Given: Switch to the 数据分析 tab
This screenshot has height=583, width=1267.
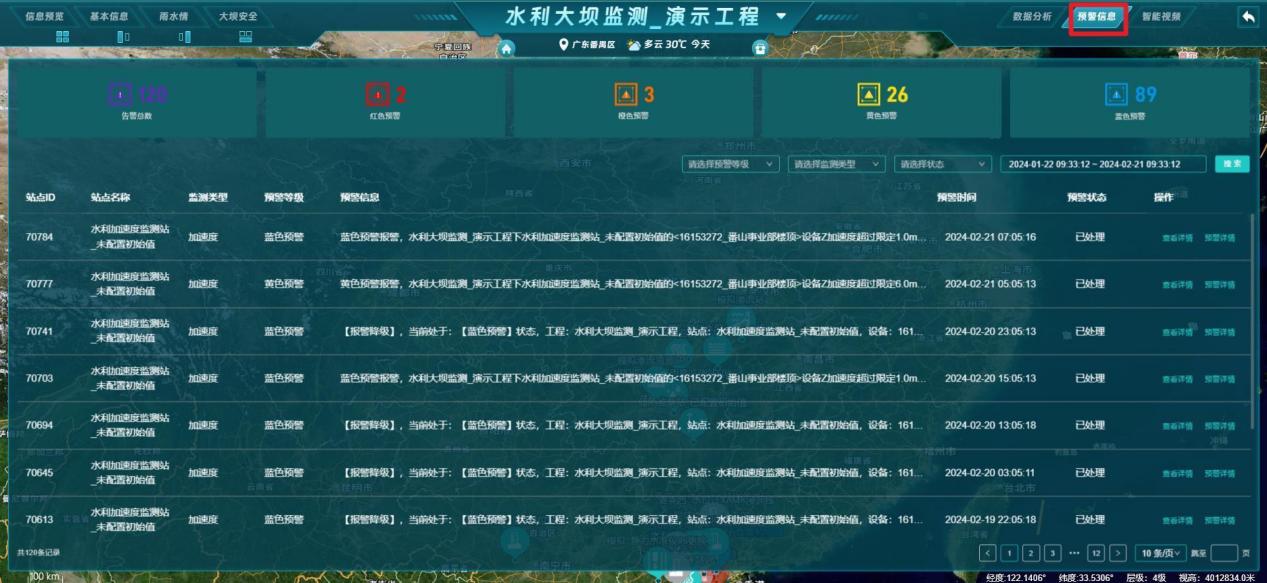Looking at the screenshot, I should (1033, 16).
